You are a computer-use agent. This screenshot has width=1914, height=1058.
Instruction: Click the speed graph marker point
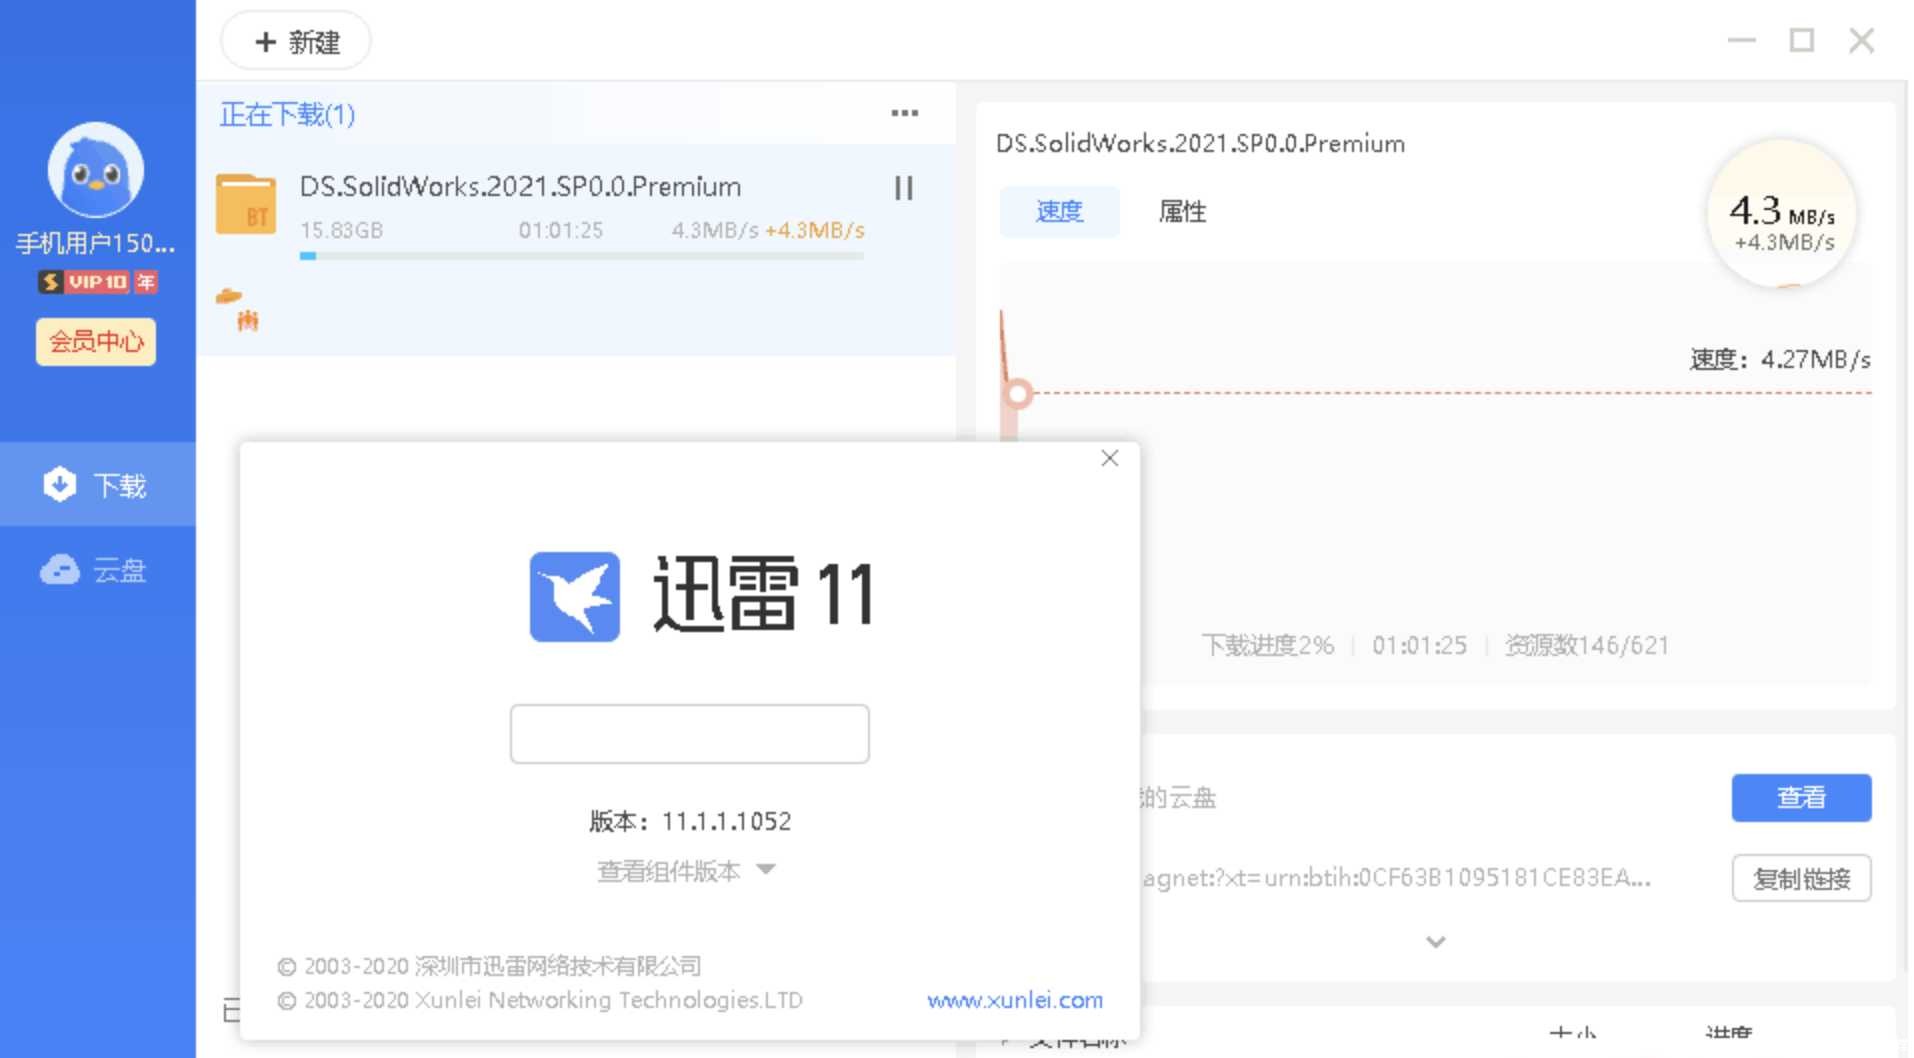(1018, 393)
